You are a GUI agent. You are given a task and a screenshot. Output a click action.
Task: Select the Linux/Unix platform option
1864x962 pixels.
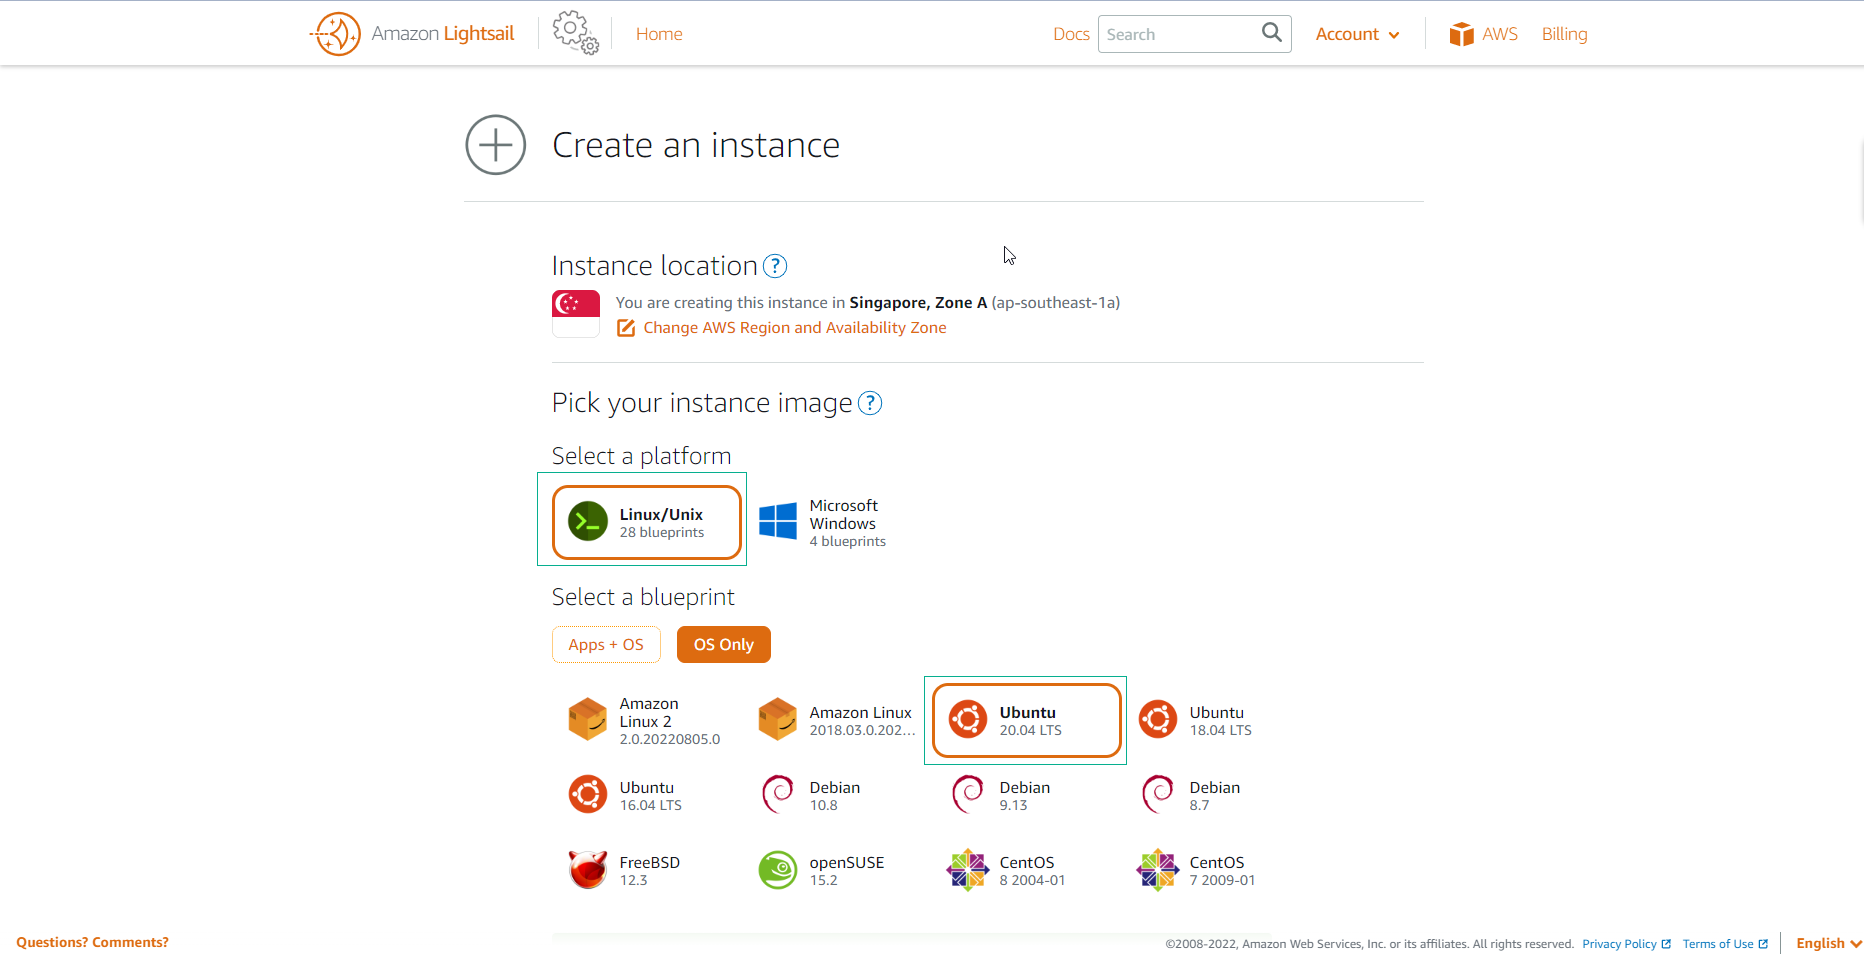(647, 522)
